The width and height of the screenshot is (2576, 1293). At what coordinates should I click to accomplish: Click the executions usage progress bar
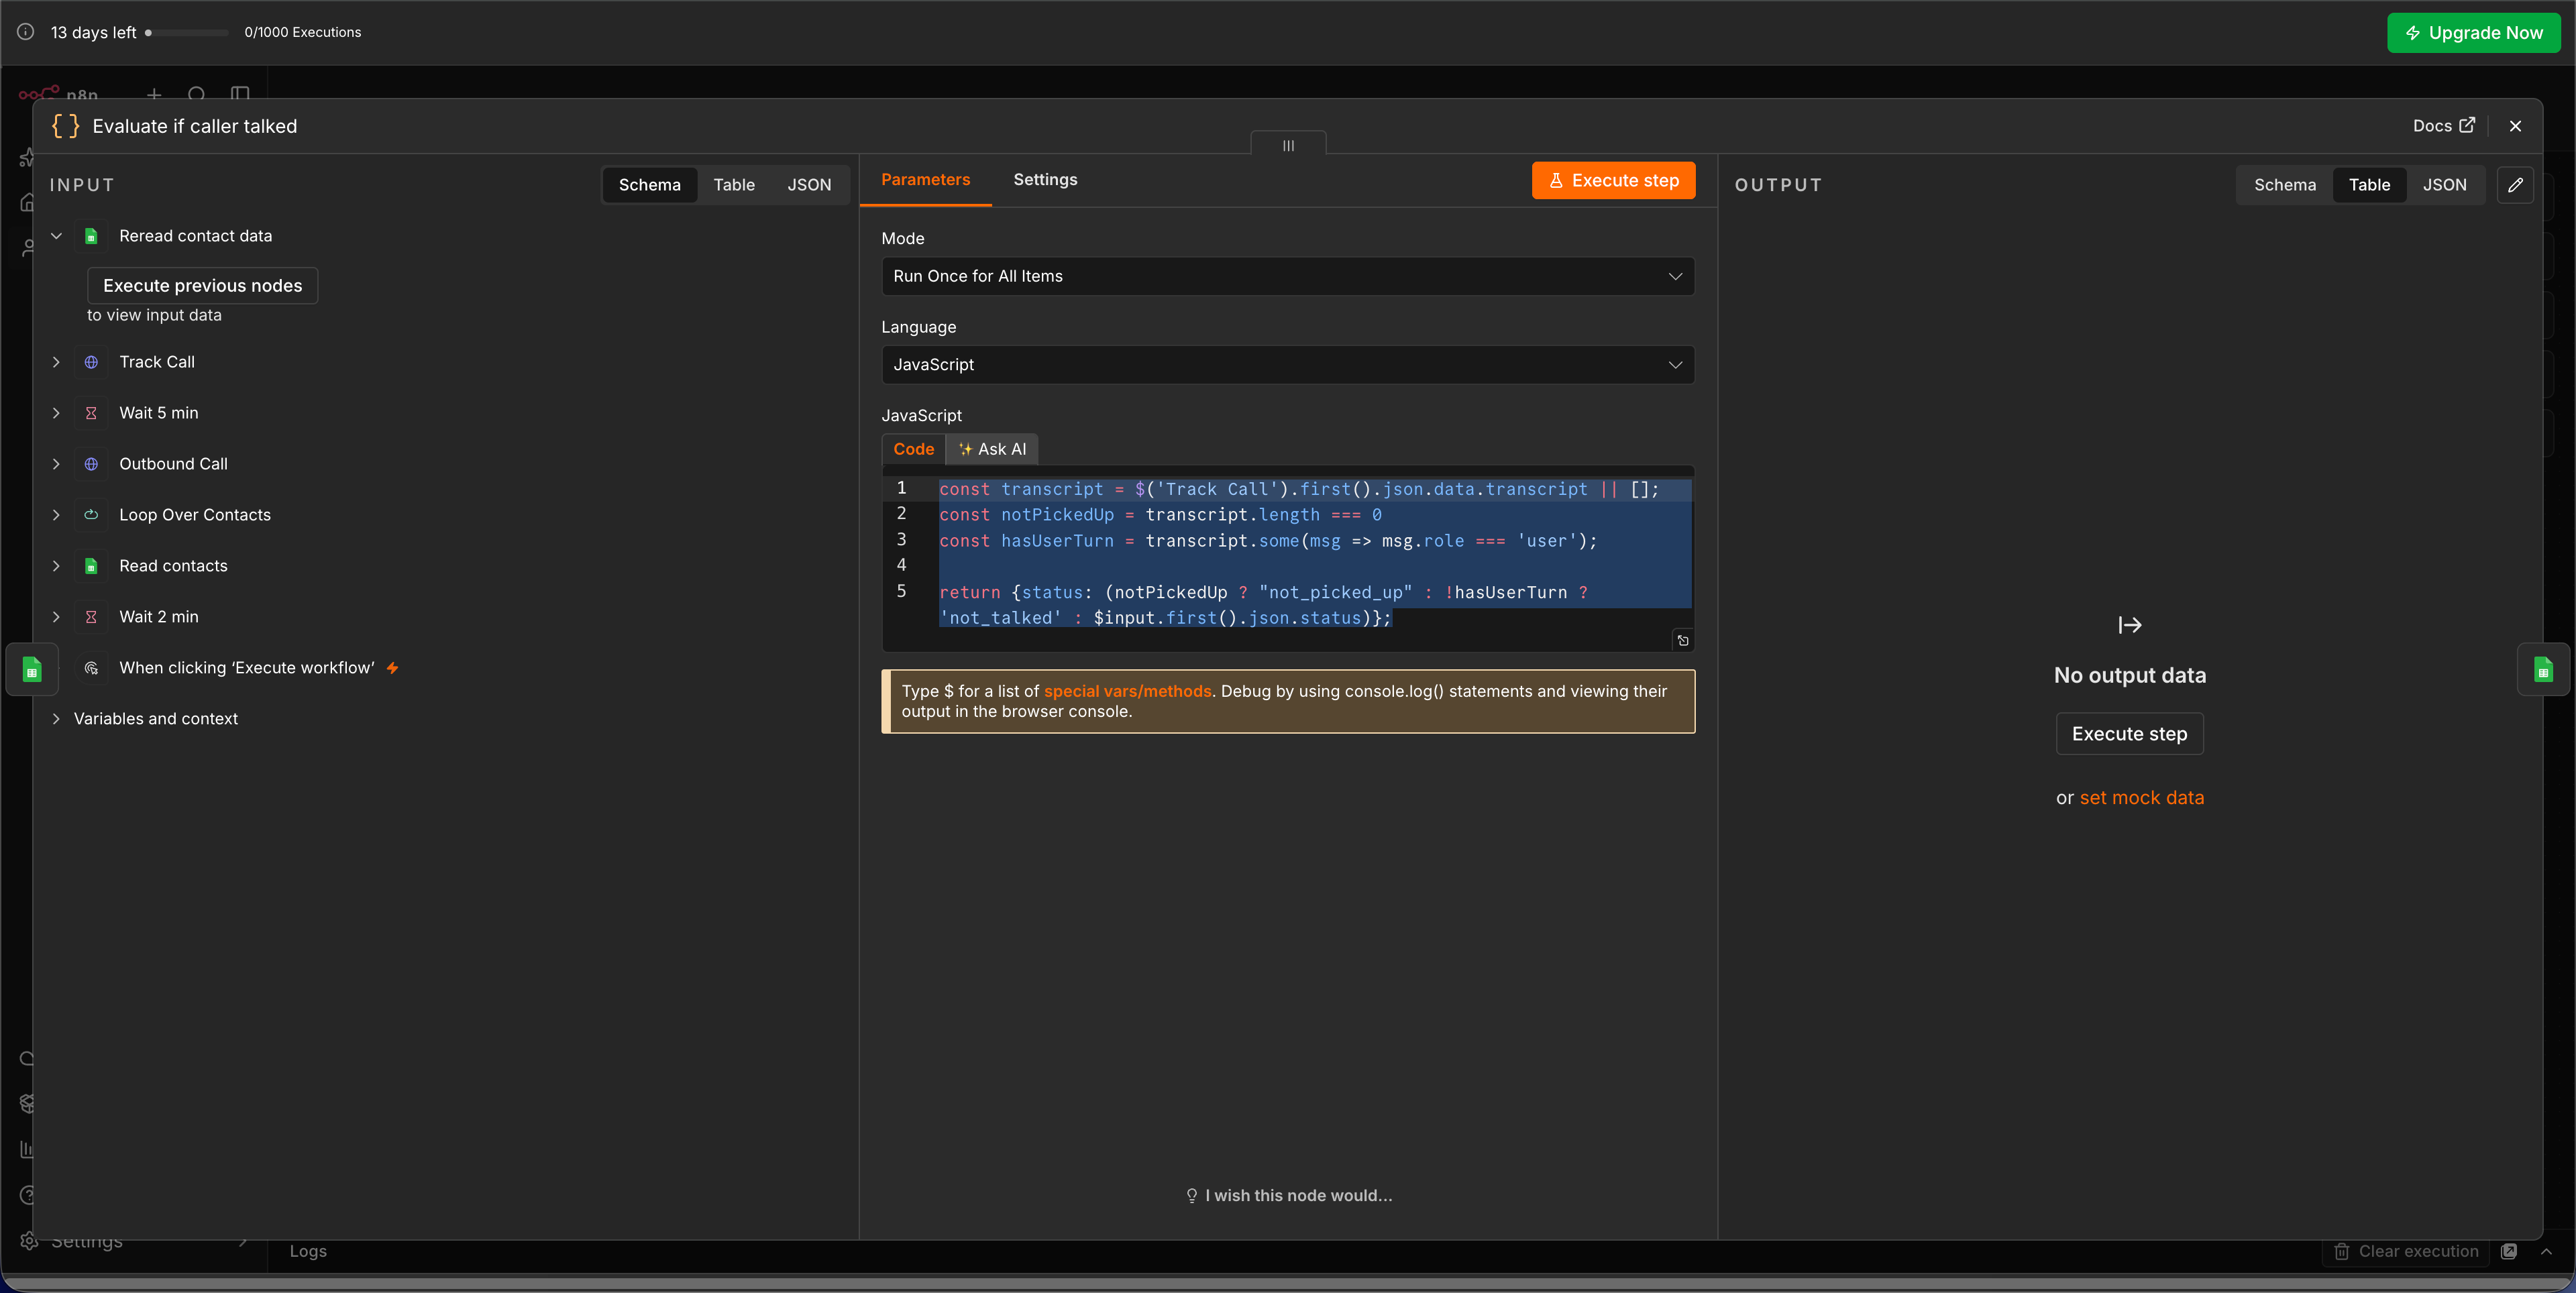[187, 32]
